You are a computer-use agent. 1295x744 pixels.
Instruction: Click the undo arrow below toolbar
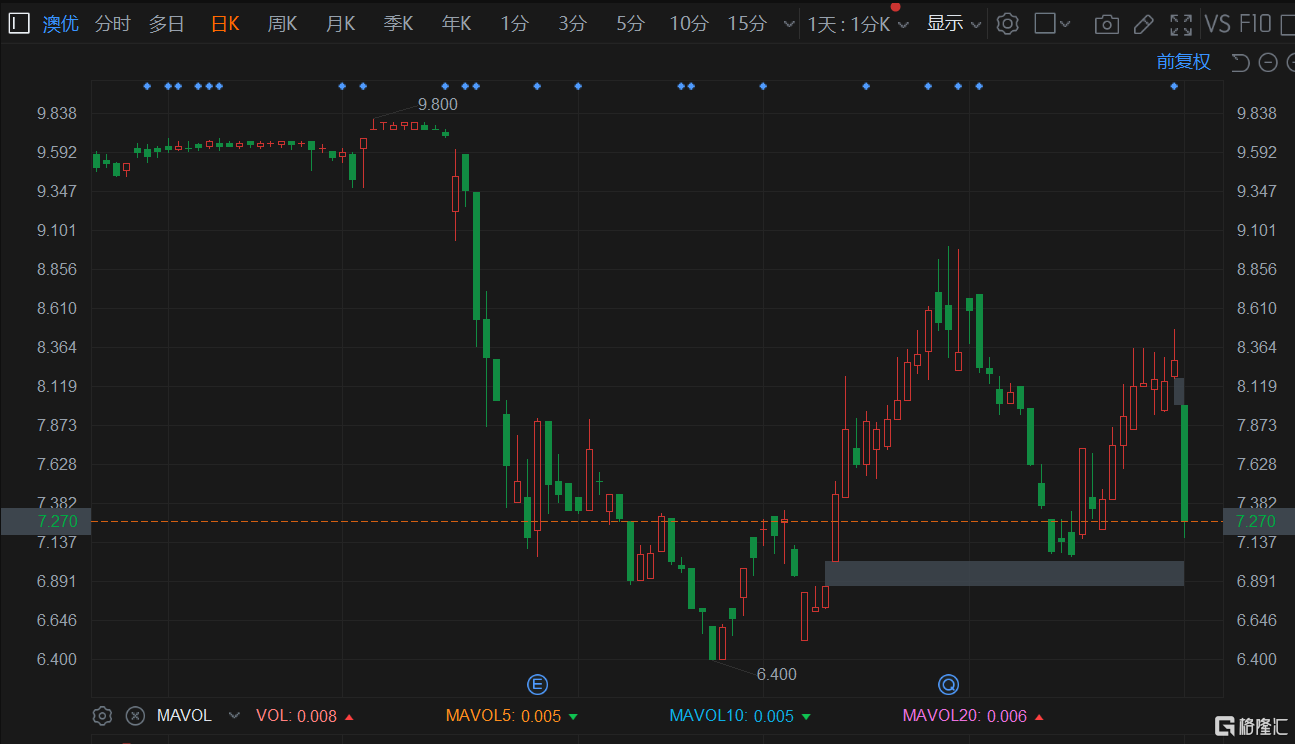pyautogui.click(x=1240, y=63)
